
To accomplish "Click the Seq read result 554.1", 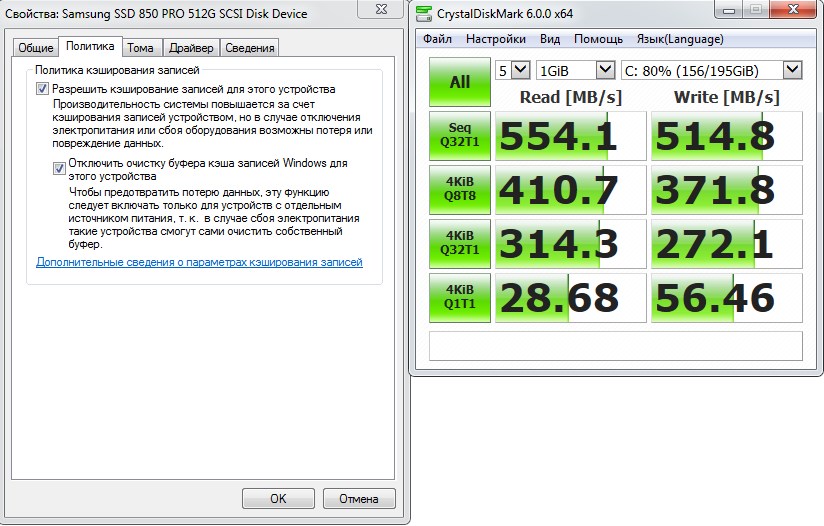I will [x=571, y=136].
